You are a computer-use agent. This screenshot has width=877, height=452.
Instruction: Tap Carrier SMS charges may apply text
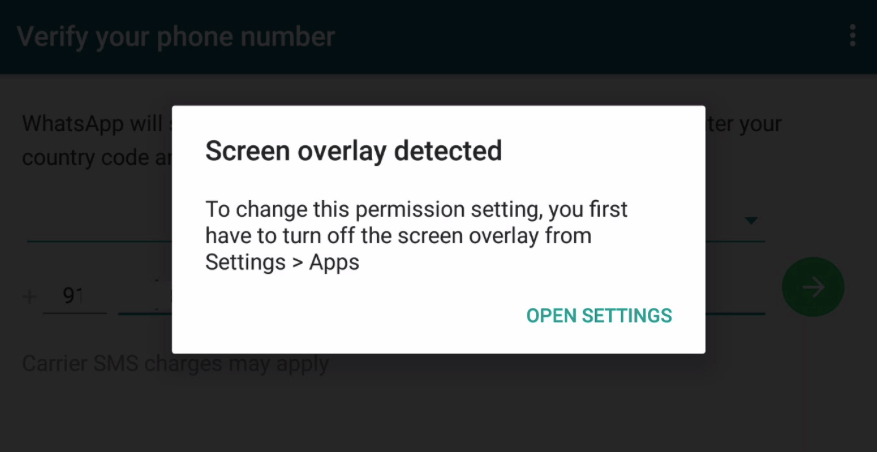[175, 364]
